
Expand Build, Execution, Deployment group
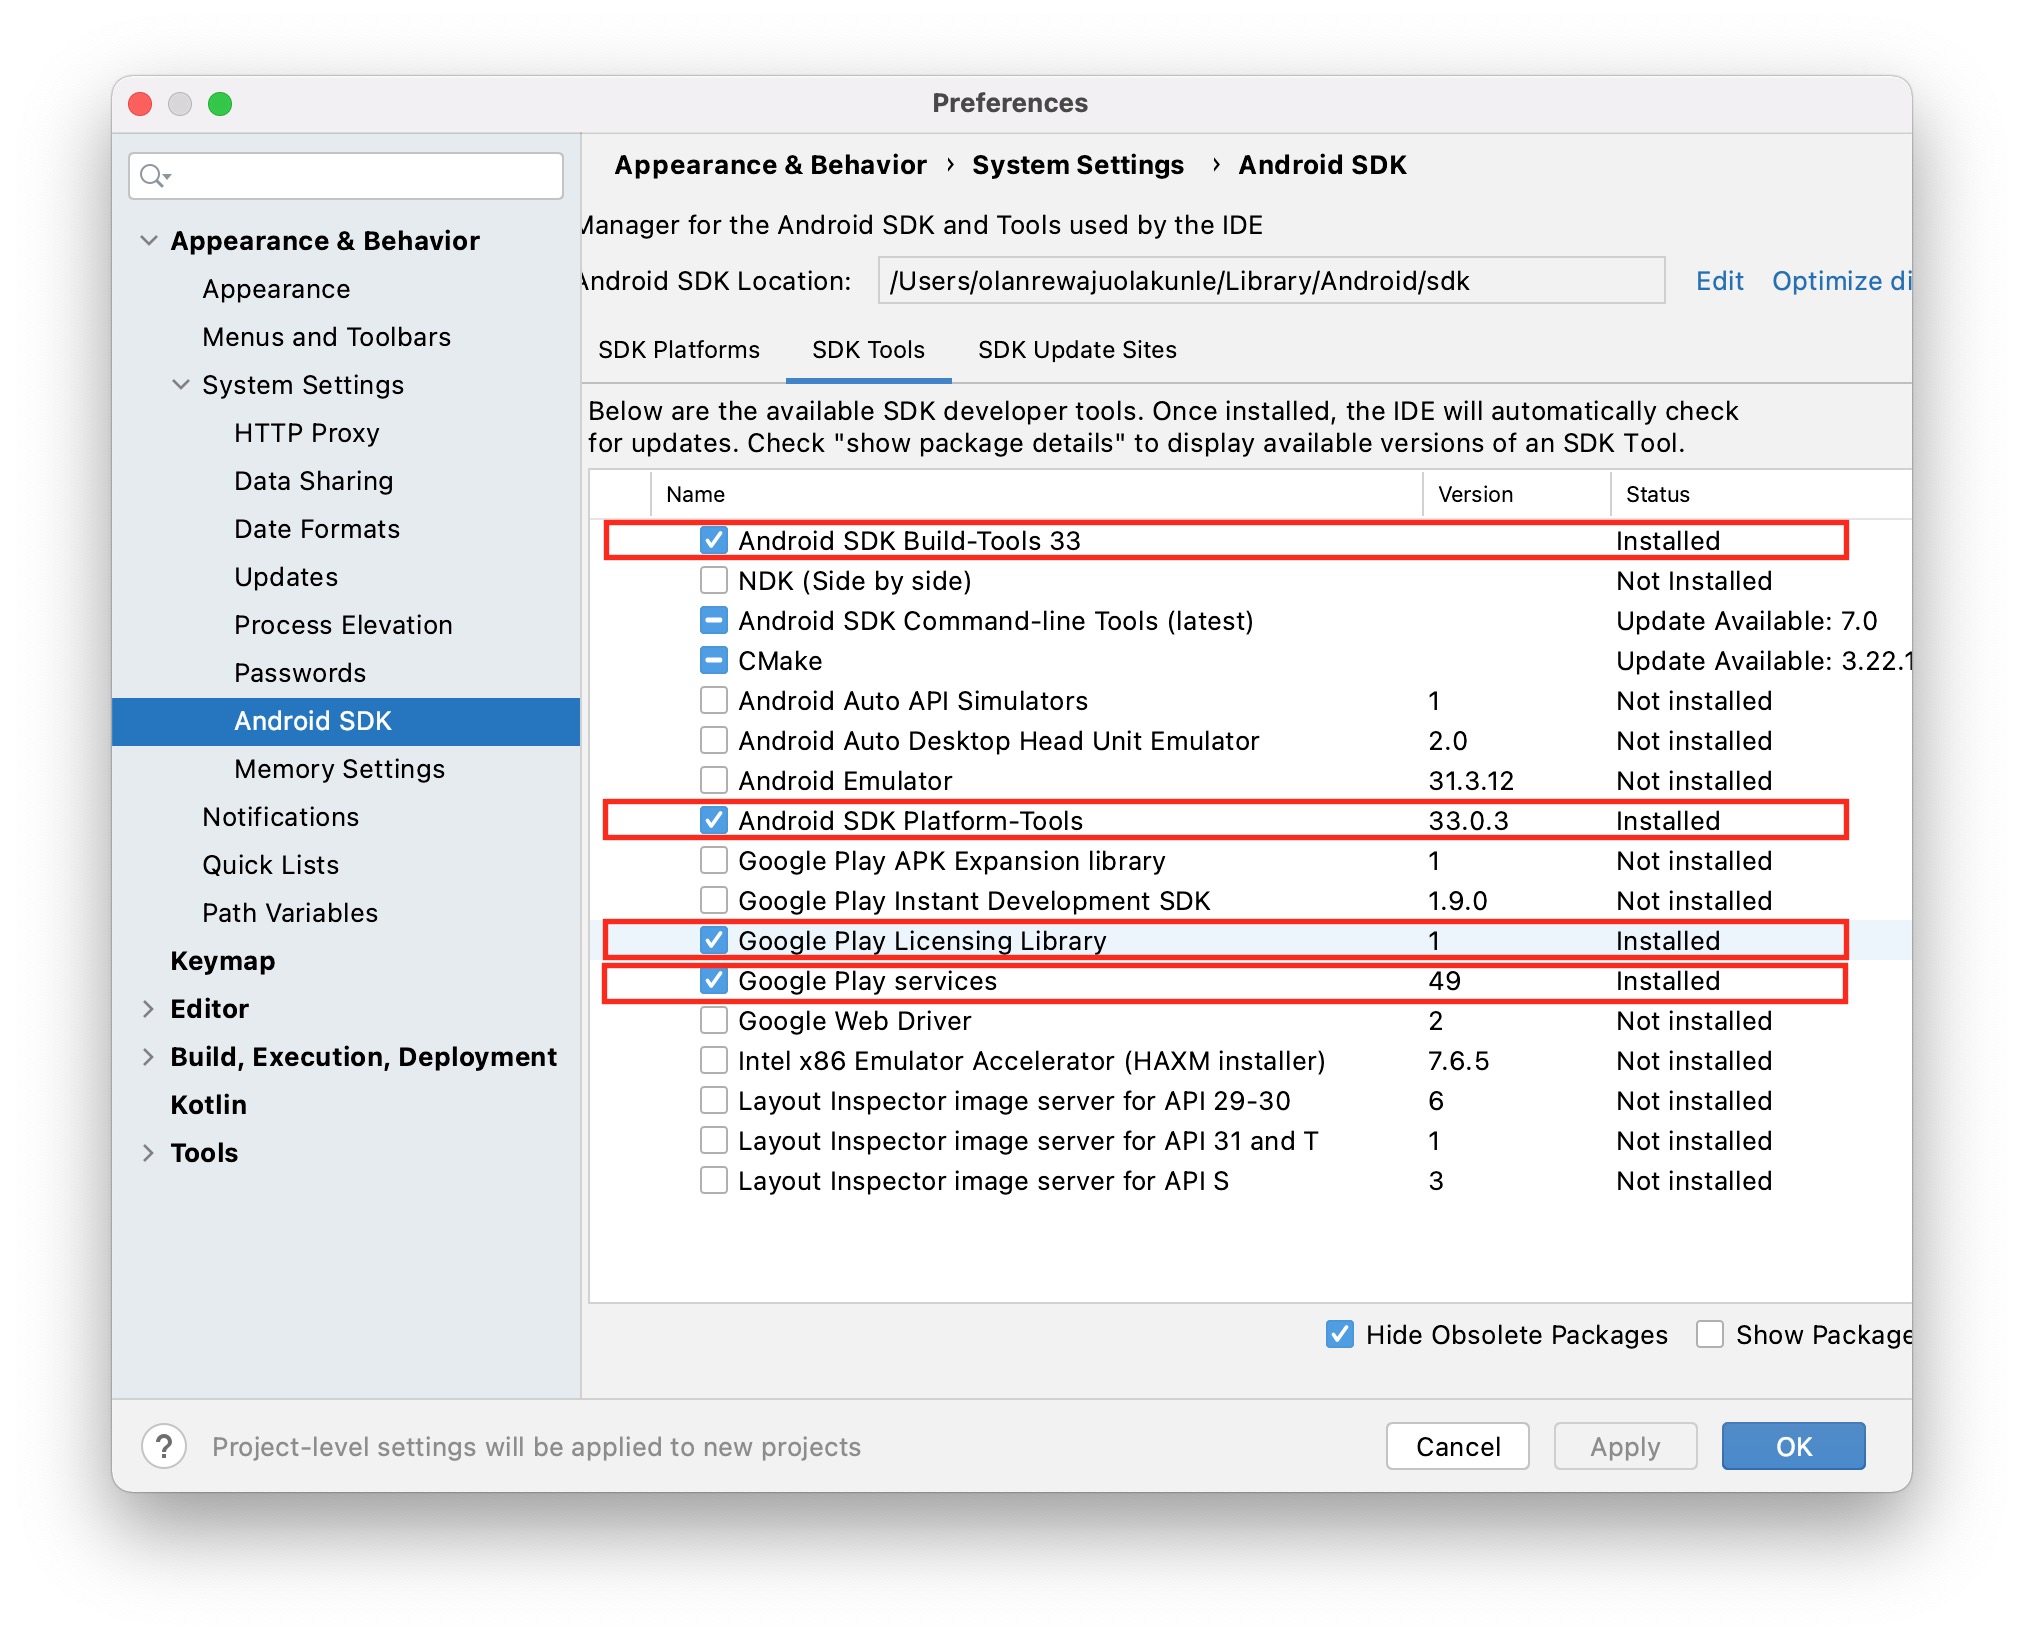pyautogui.click(x=149, y=1057)
